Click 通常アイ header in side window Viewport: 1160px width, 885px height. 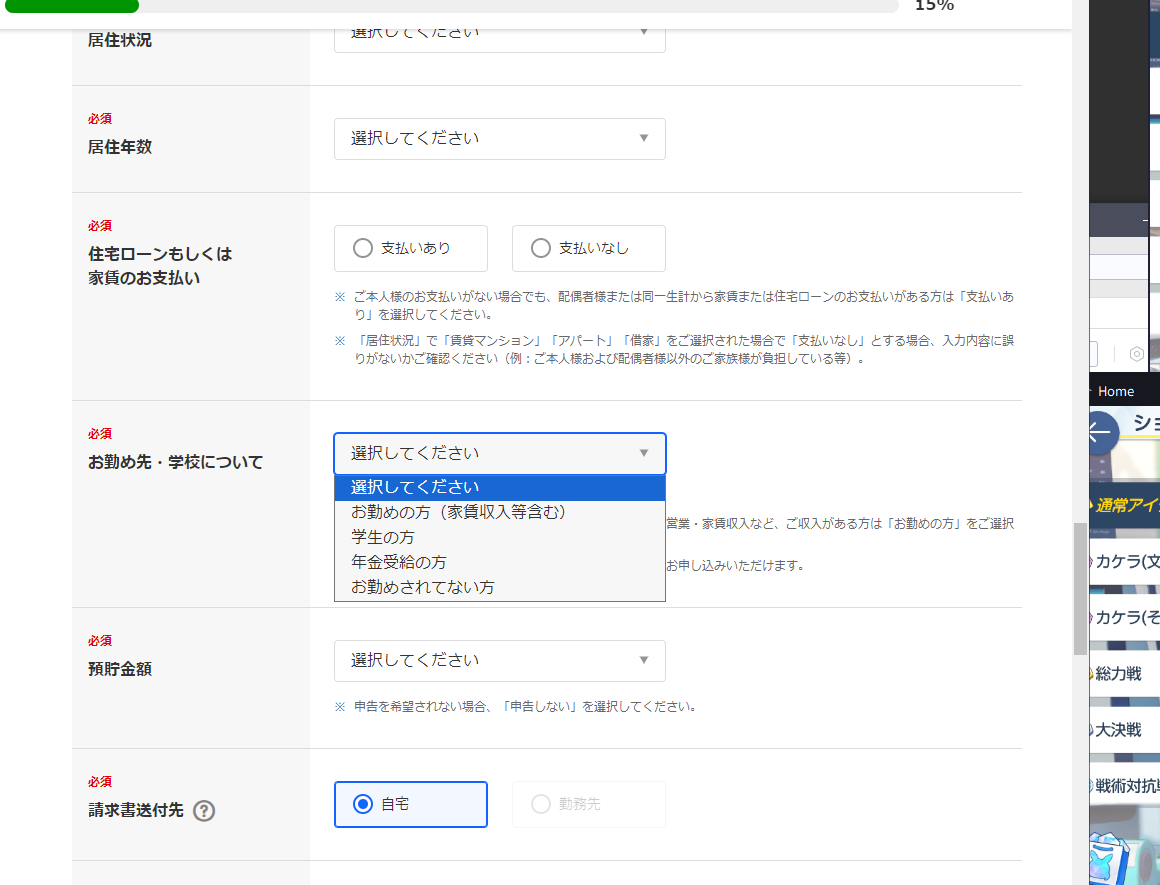click(x=1124, y=505)
